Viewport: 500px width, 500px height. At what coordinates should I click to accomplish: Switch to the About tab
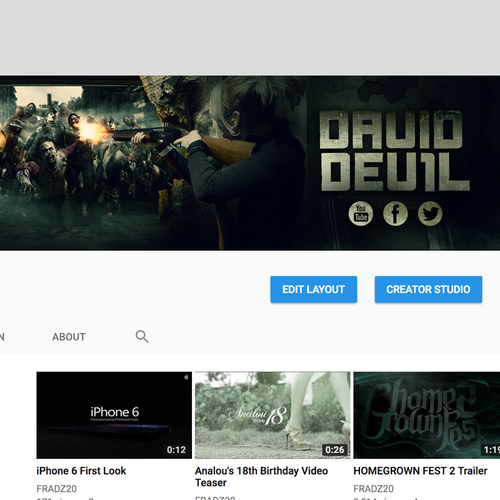click(69, 337)
